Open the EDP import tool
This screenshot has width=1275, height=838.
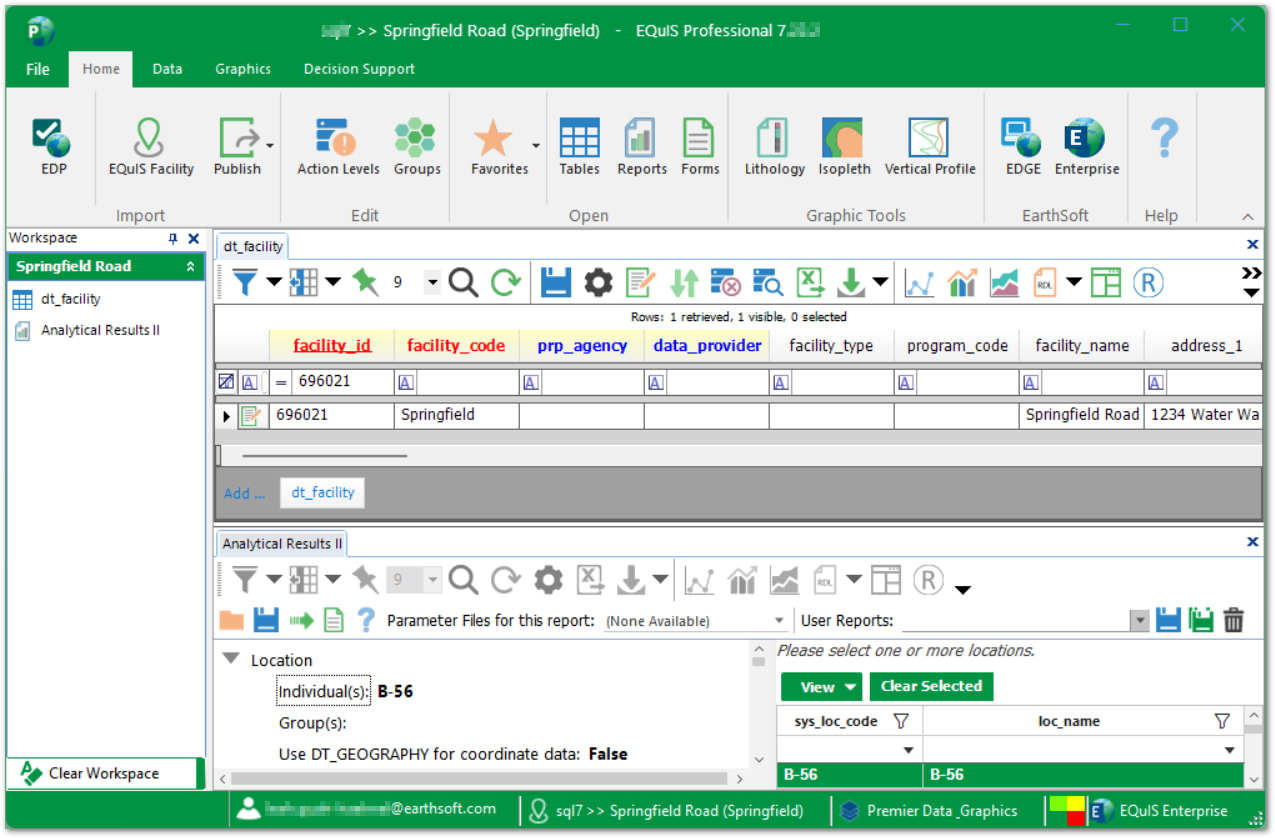tap(53, 146)
